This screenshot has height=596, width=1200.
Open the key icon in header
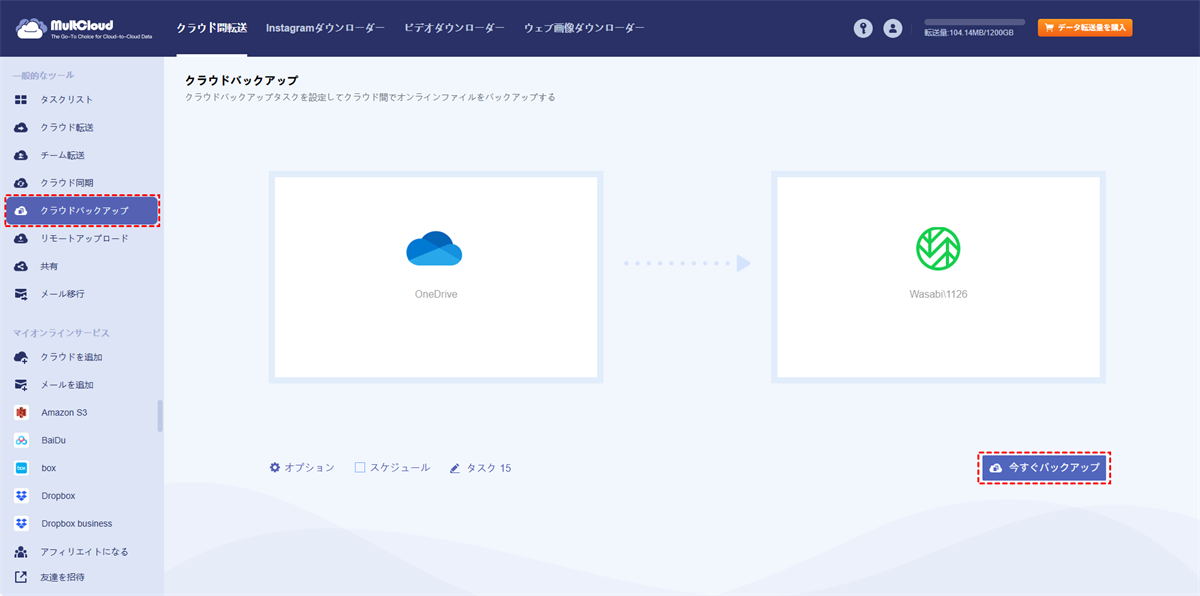tap(863, 29)
